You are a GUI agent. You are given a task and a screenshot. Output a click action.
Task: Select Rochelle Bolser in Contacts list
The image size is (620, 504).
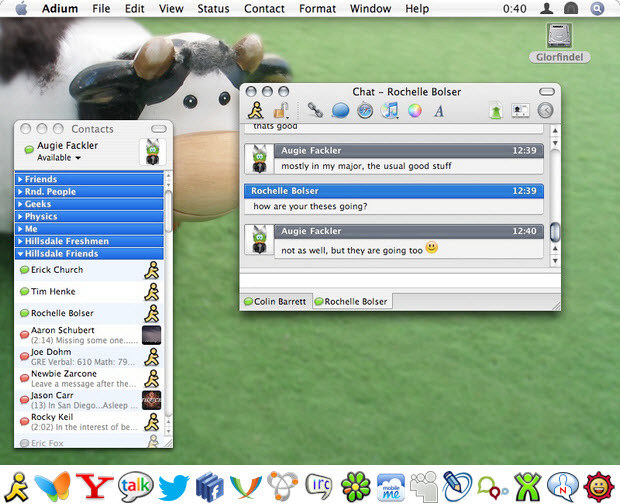click(89, 313)
